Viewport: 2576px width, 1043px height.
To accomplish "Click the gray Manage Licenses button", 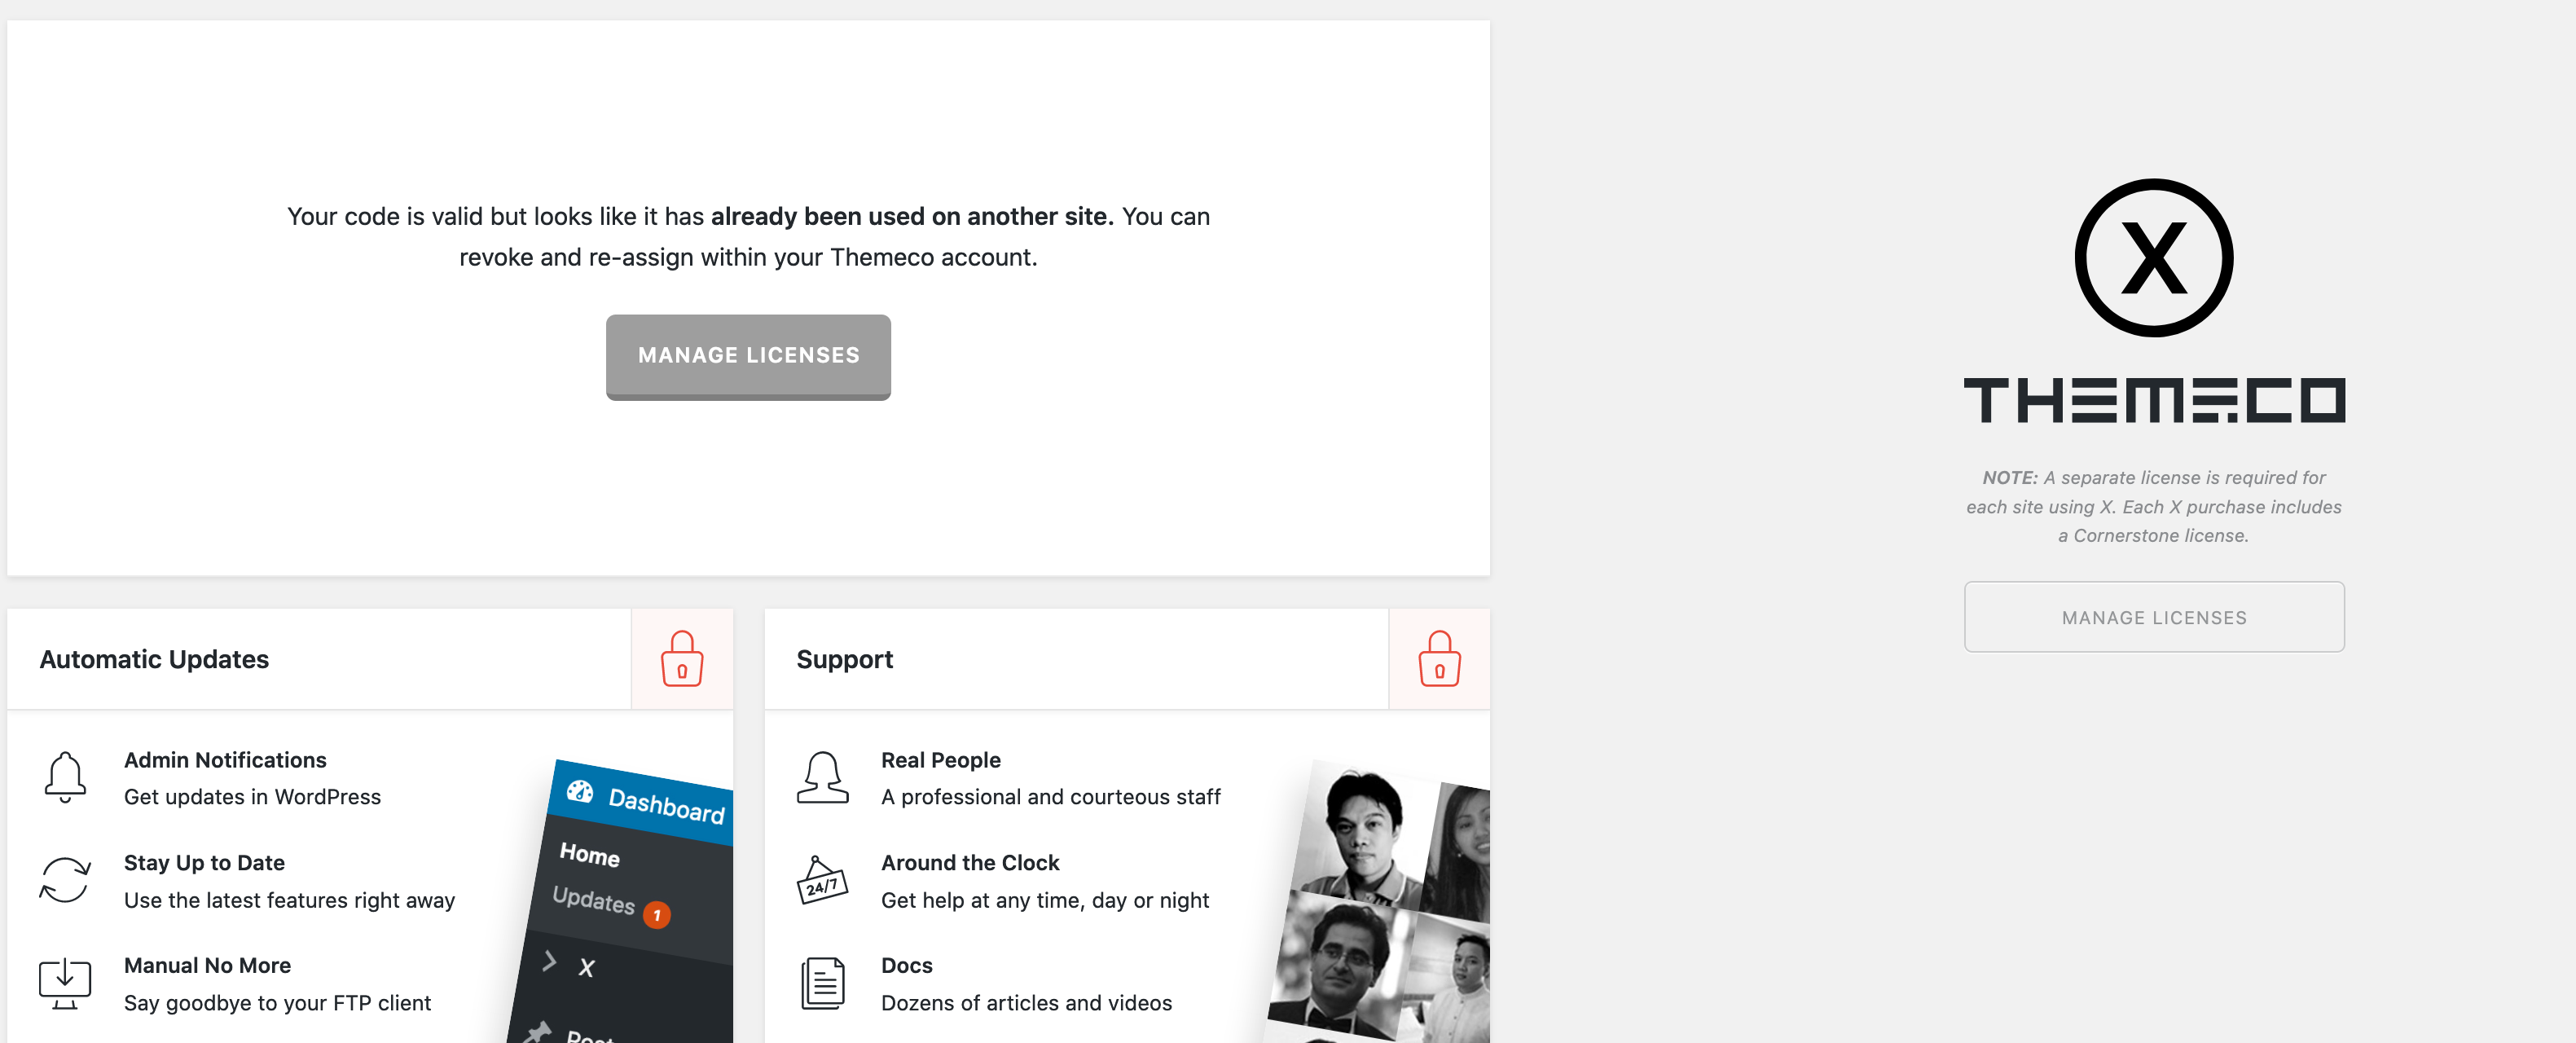I will [x=748, y=356].
